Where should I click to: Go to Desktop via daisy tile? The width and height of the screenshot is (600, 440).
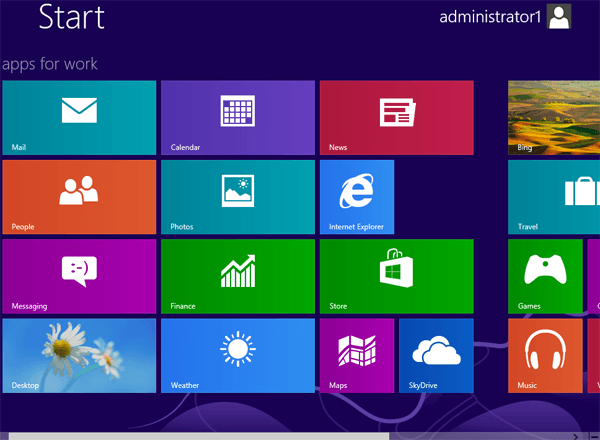click(x=79, y=355)
